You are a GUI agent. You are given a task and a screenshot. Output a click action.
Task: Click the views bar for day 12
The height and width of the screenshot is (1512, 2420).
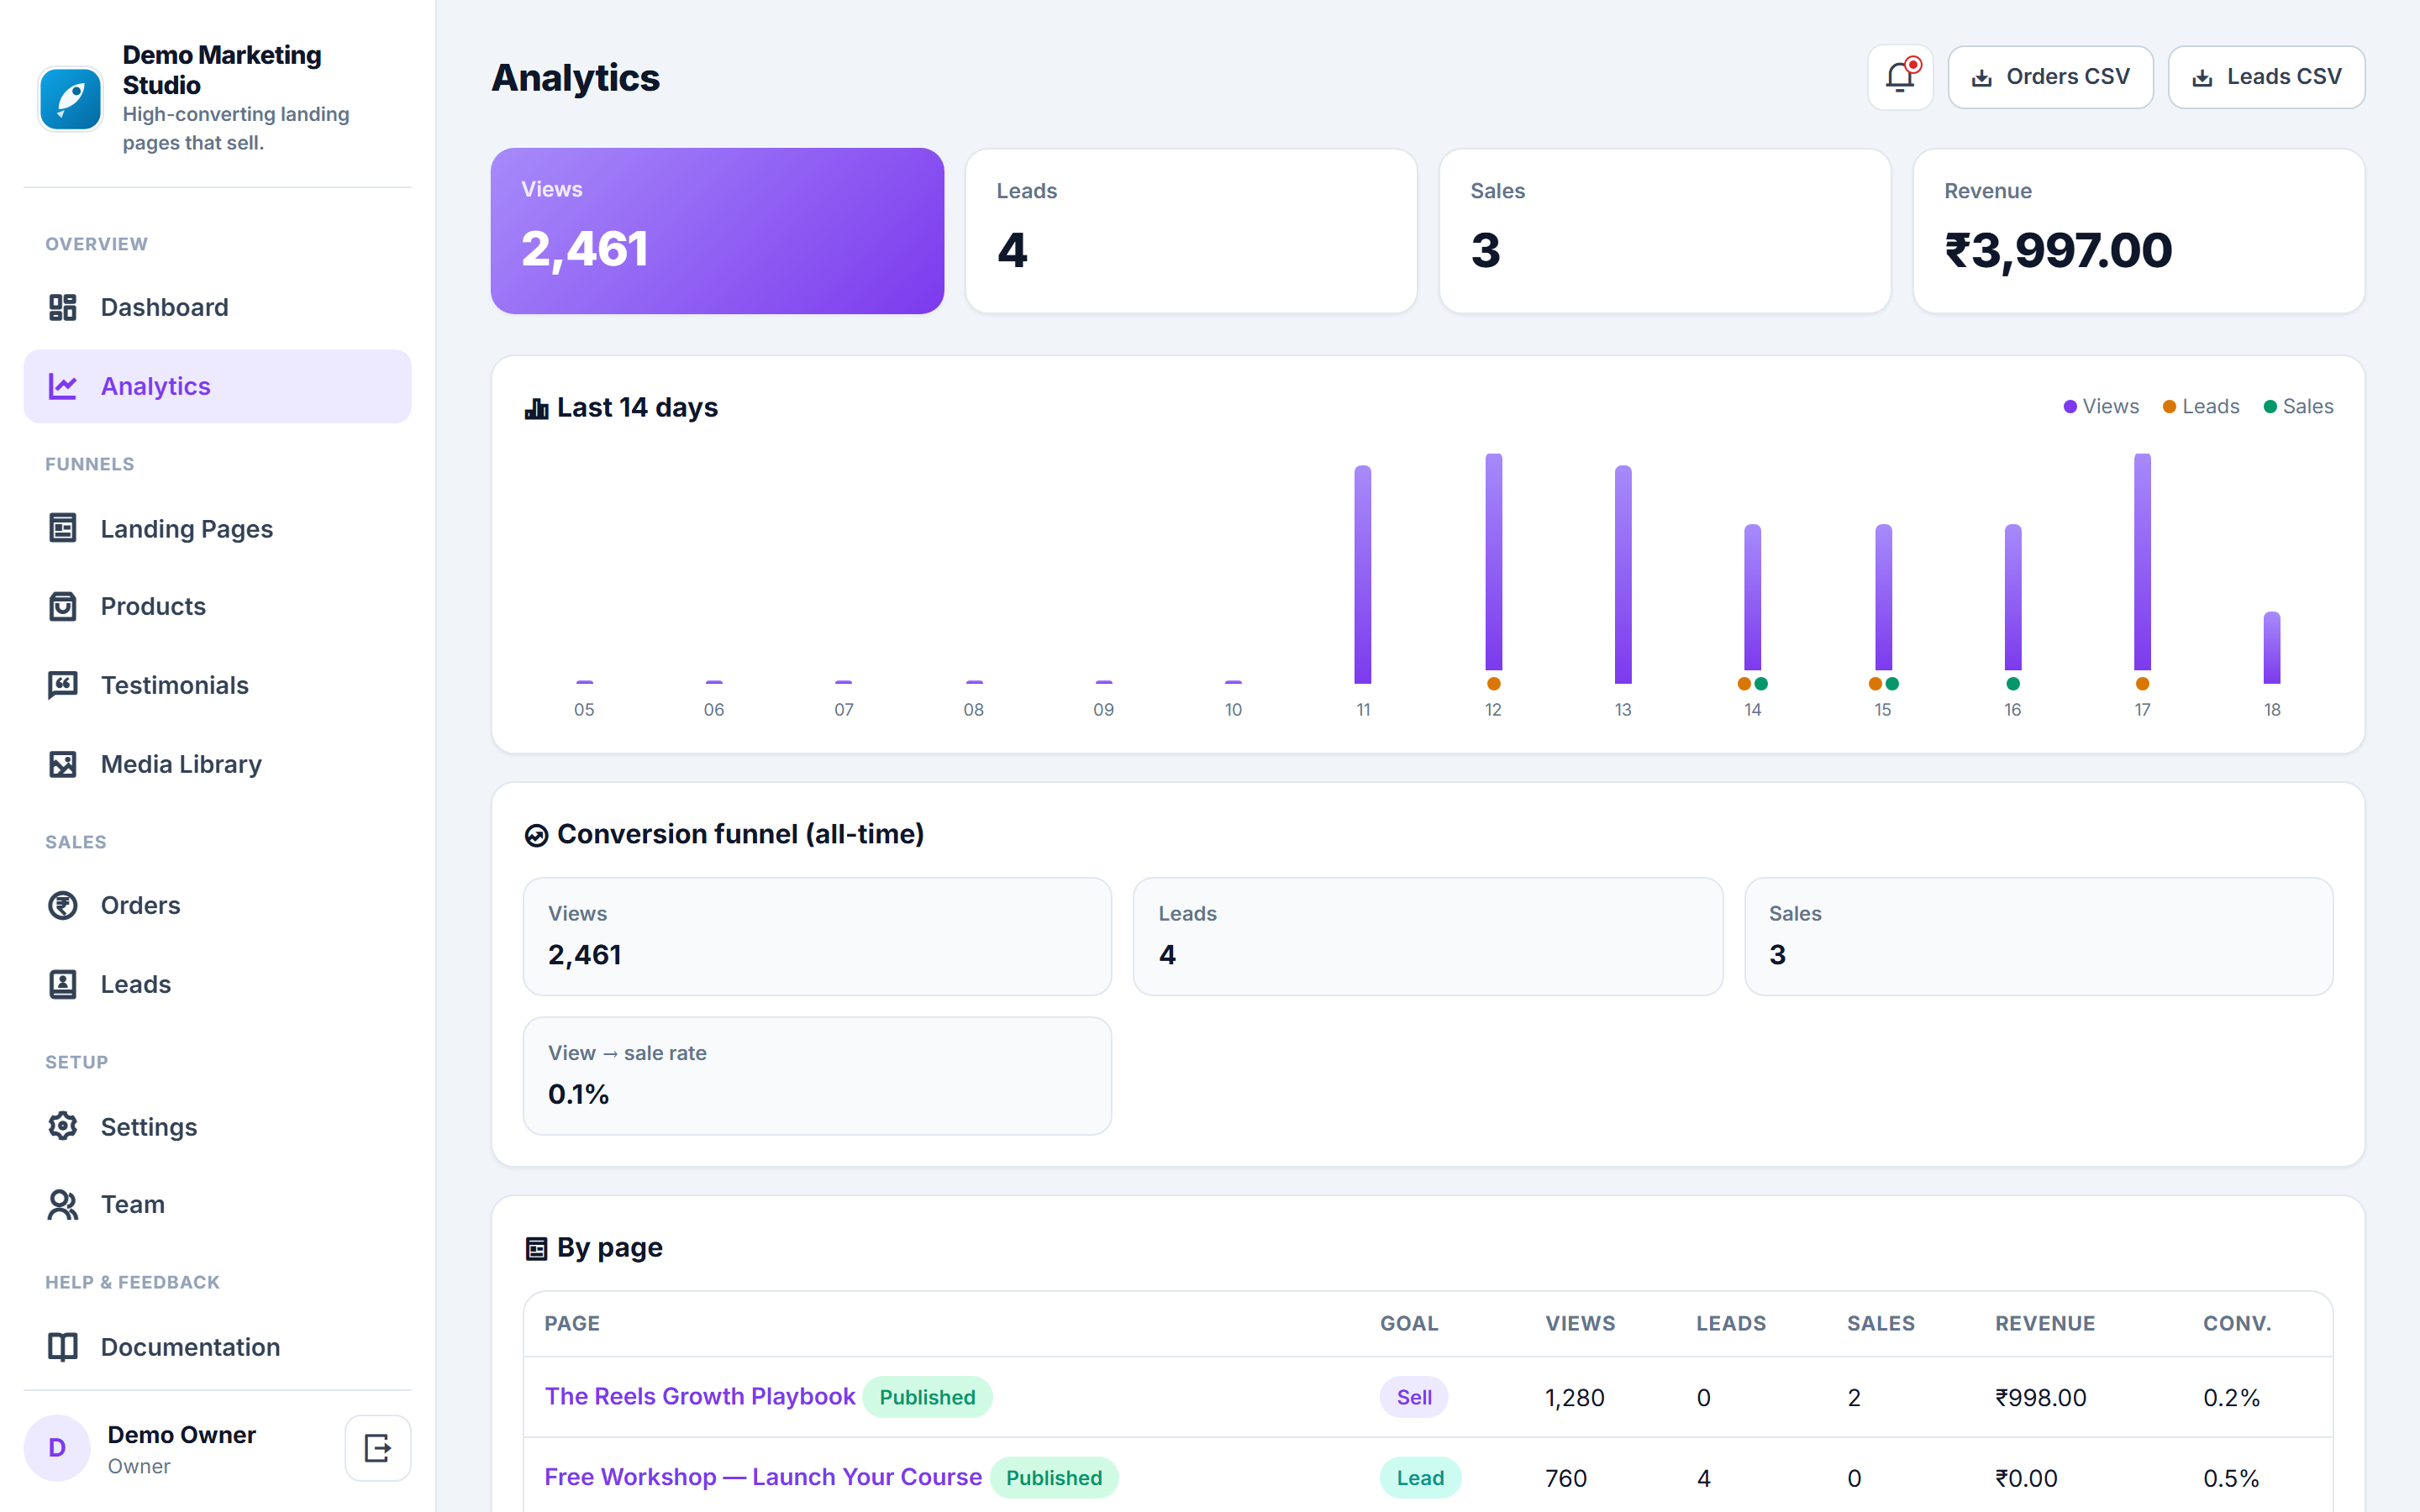click(x=1493, y=562)
